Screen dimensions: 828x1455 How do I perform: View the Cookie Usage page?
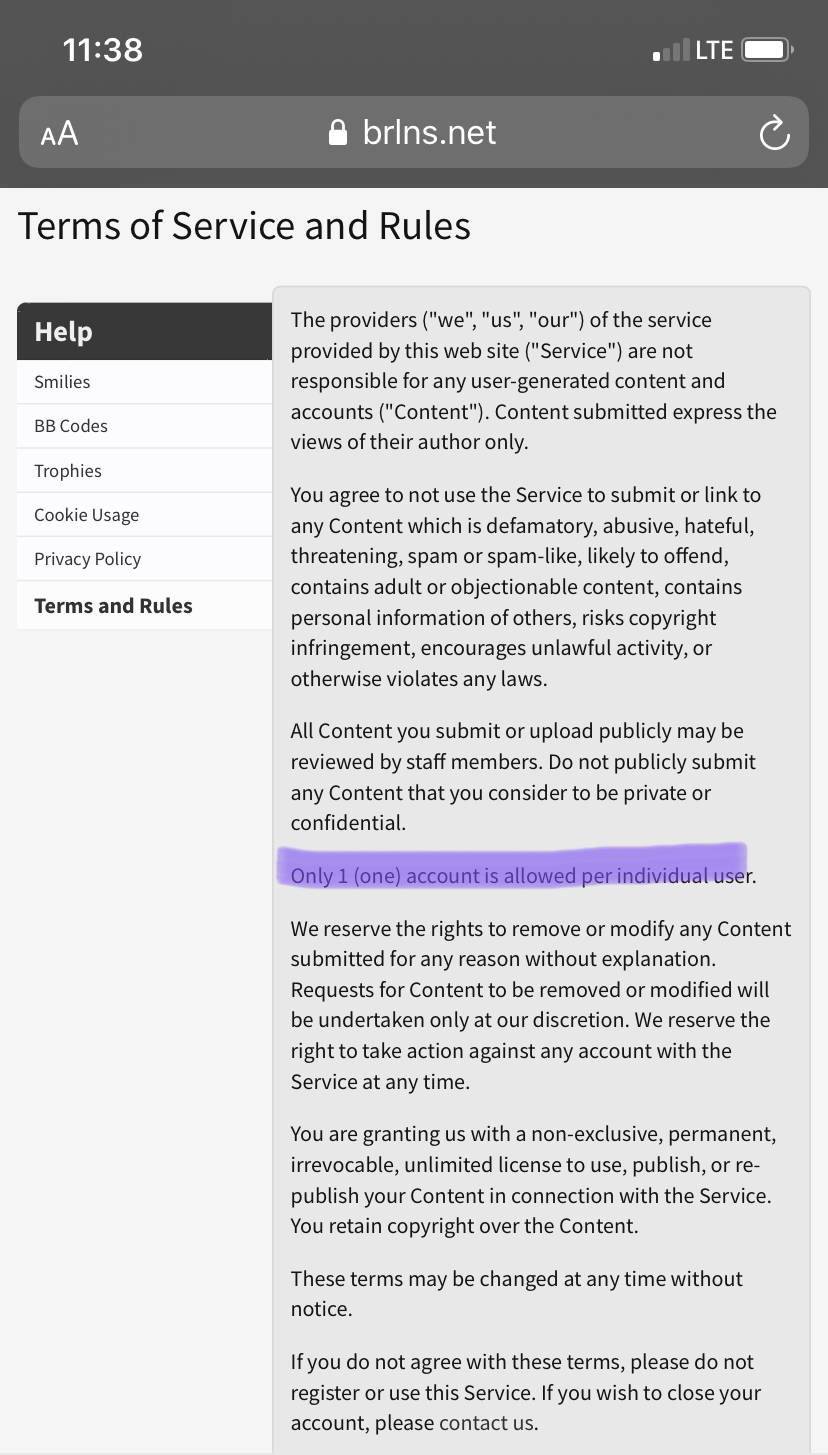144,515
